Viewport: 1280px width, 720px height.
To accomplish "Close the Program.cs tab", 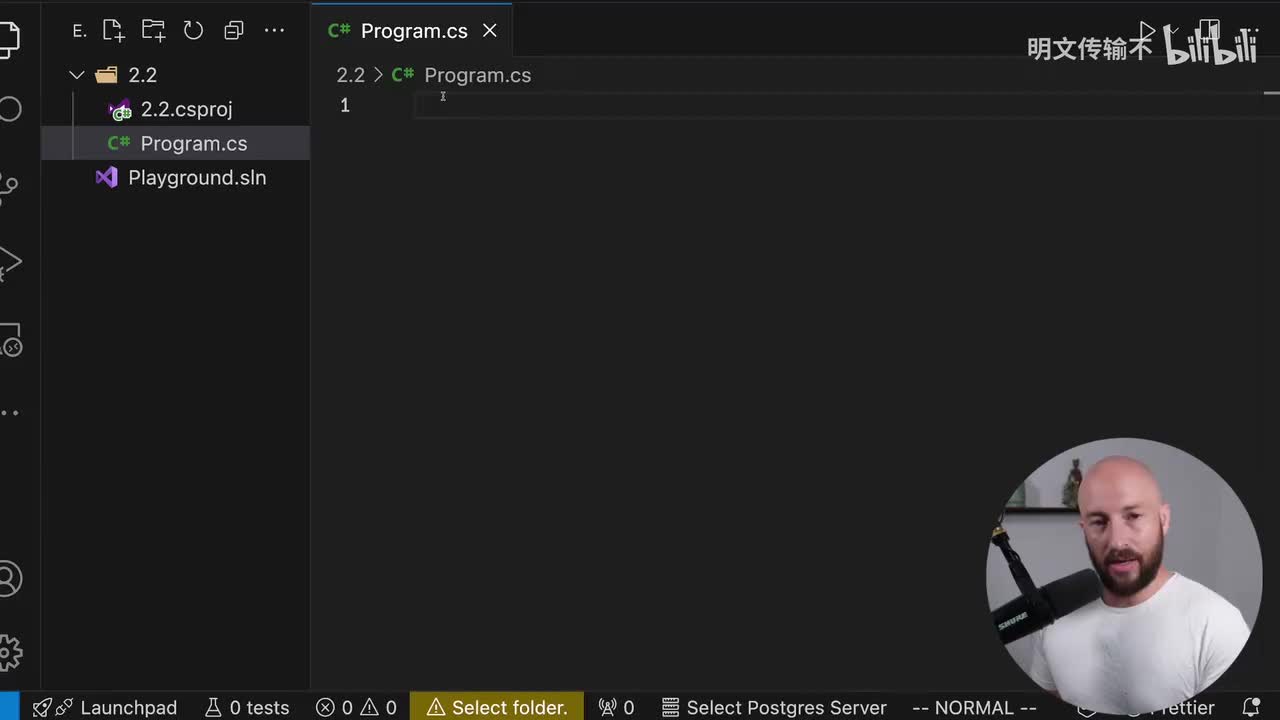I will pyautogui.click(x=490, y=31).
